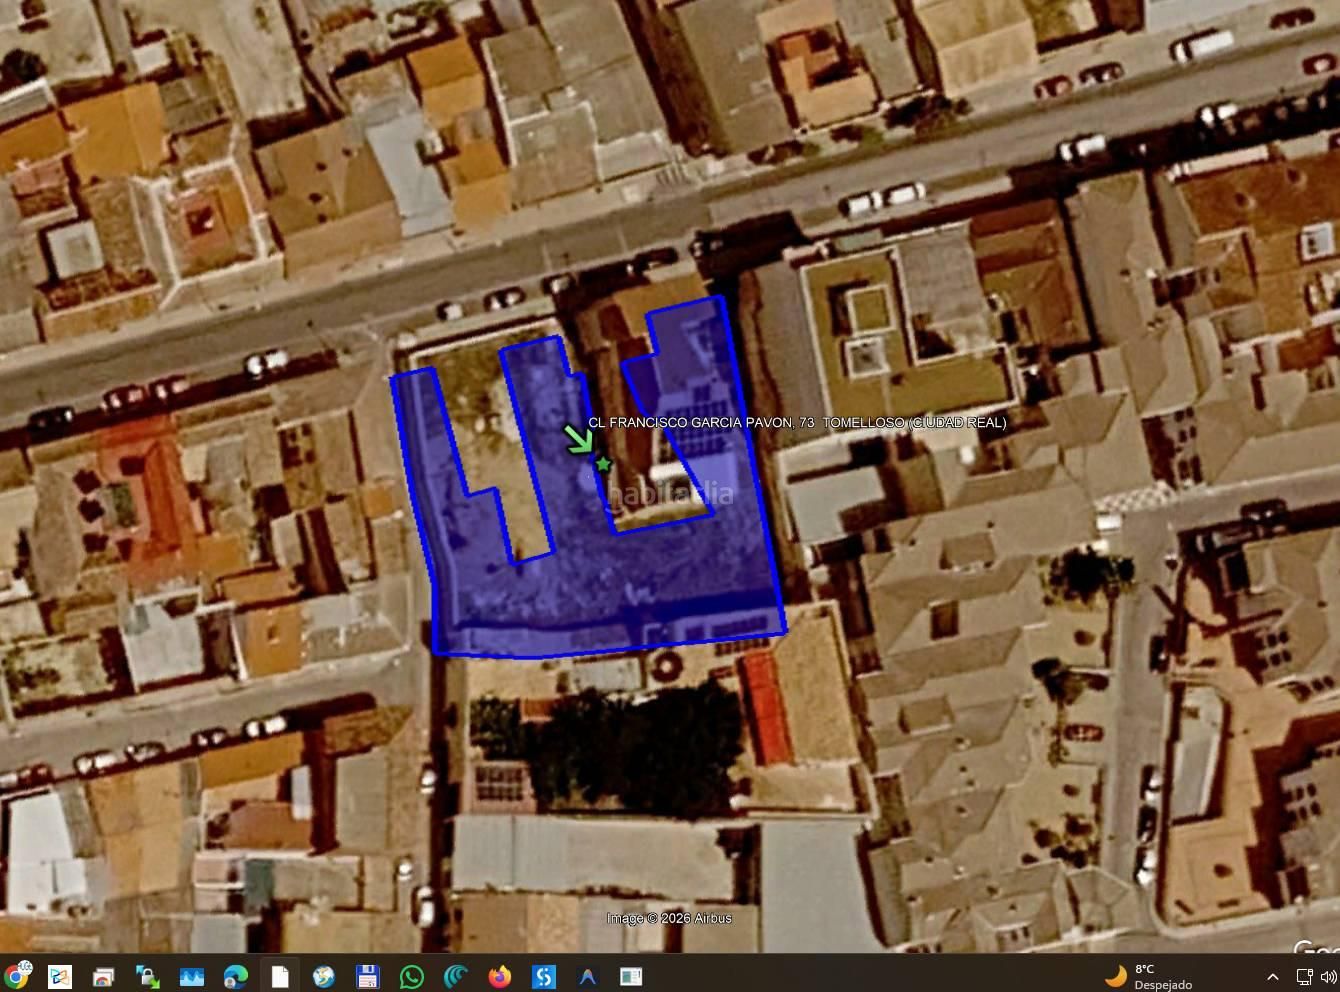1340x992 pixels.
Task: Expand the hidden system tray icons chevron
Action: [1272, 976]
